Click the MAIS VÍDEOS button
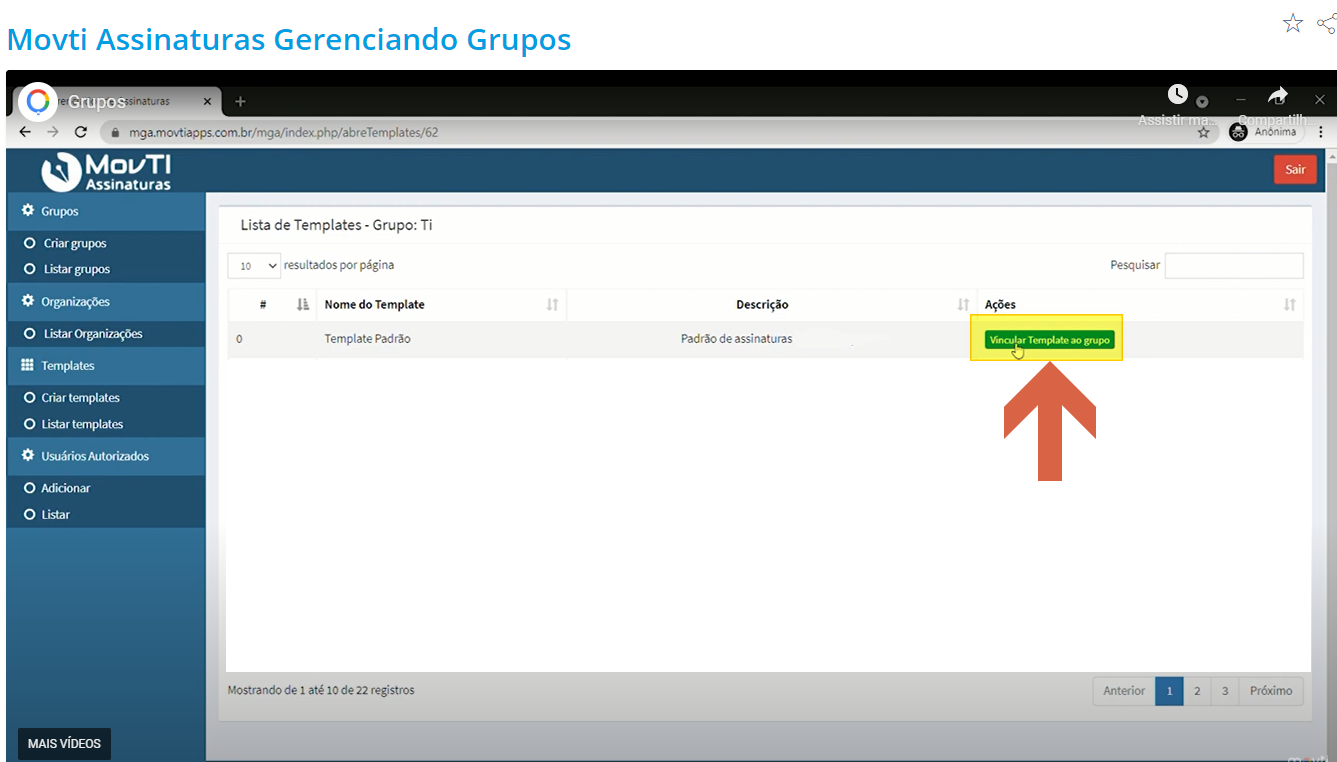Screen dimensions: 1337x762 click(x=64, y=744)
